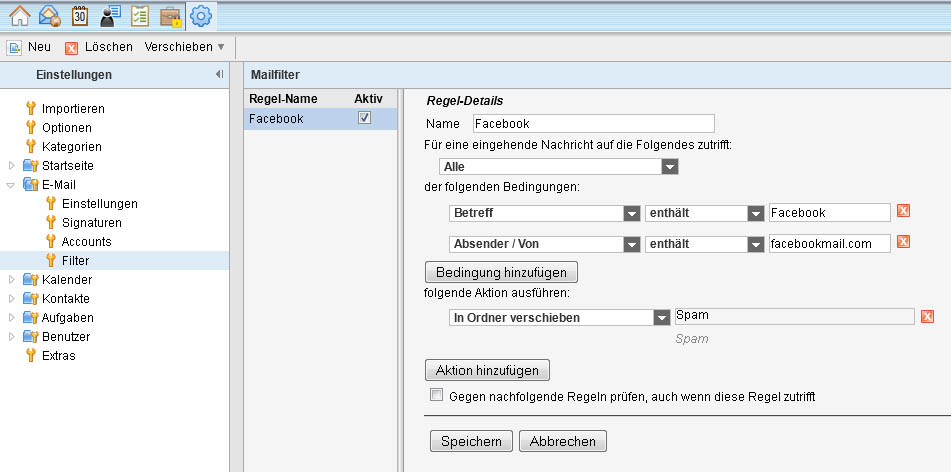Open the tasks checklist icon
Viewport: 951px width, 472px height.
pyautogui.click(x=140, y=16)
